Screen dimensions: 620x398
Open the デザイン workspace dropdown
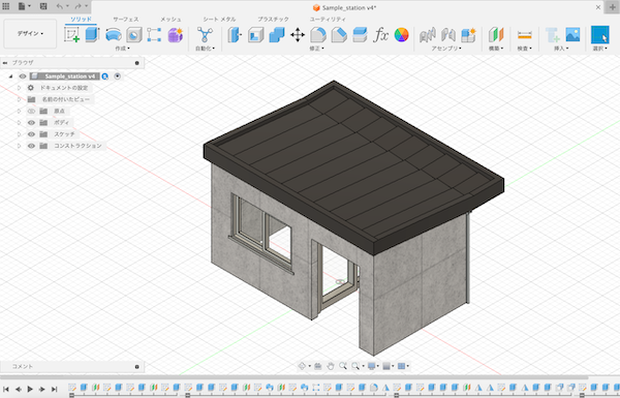click(30, 34)
